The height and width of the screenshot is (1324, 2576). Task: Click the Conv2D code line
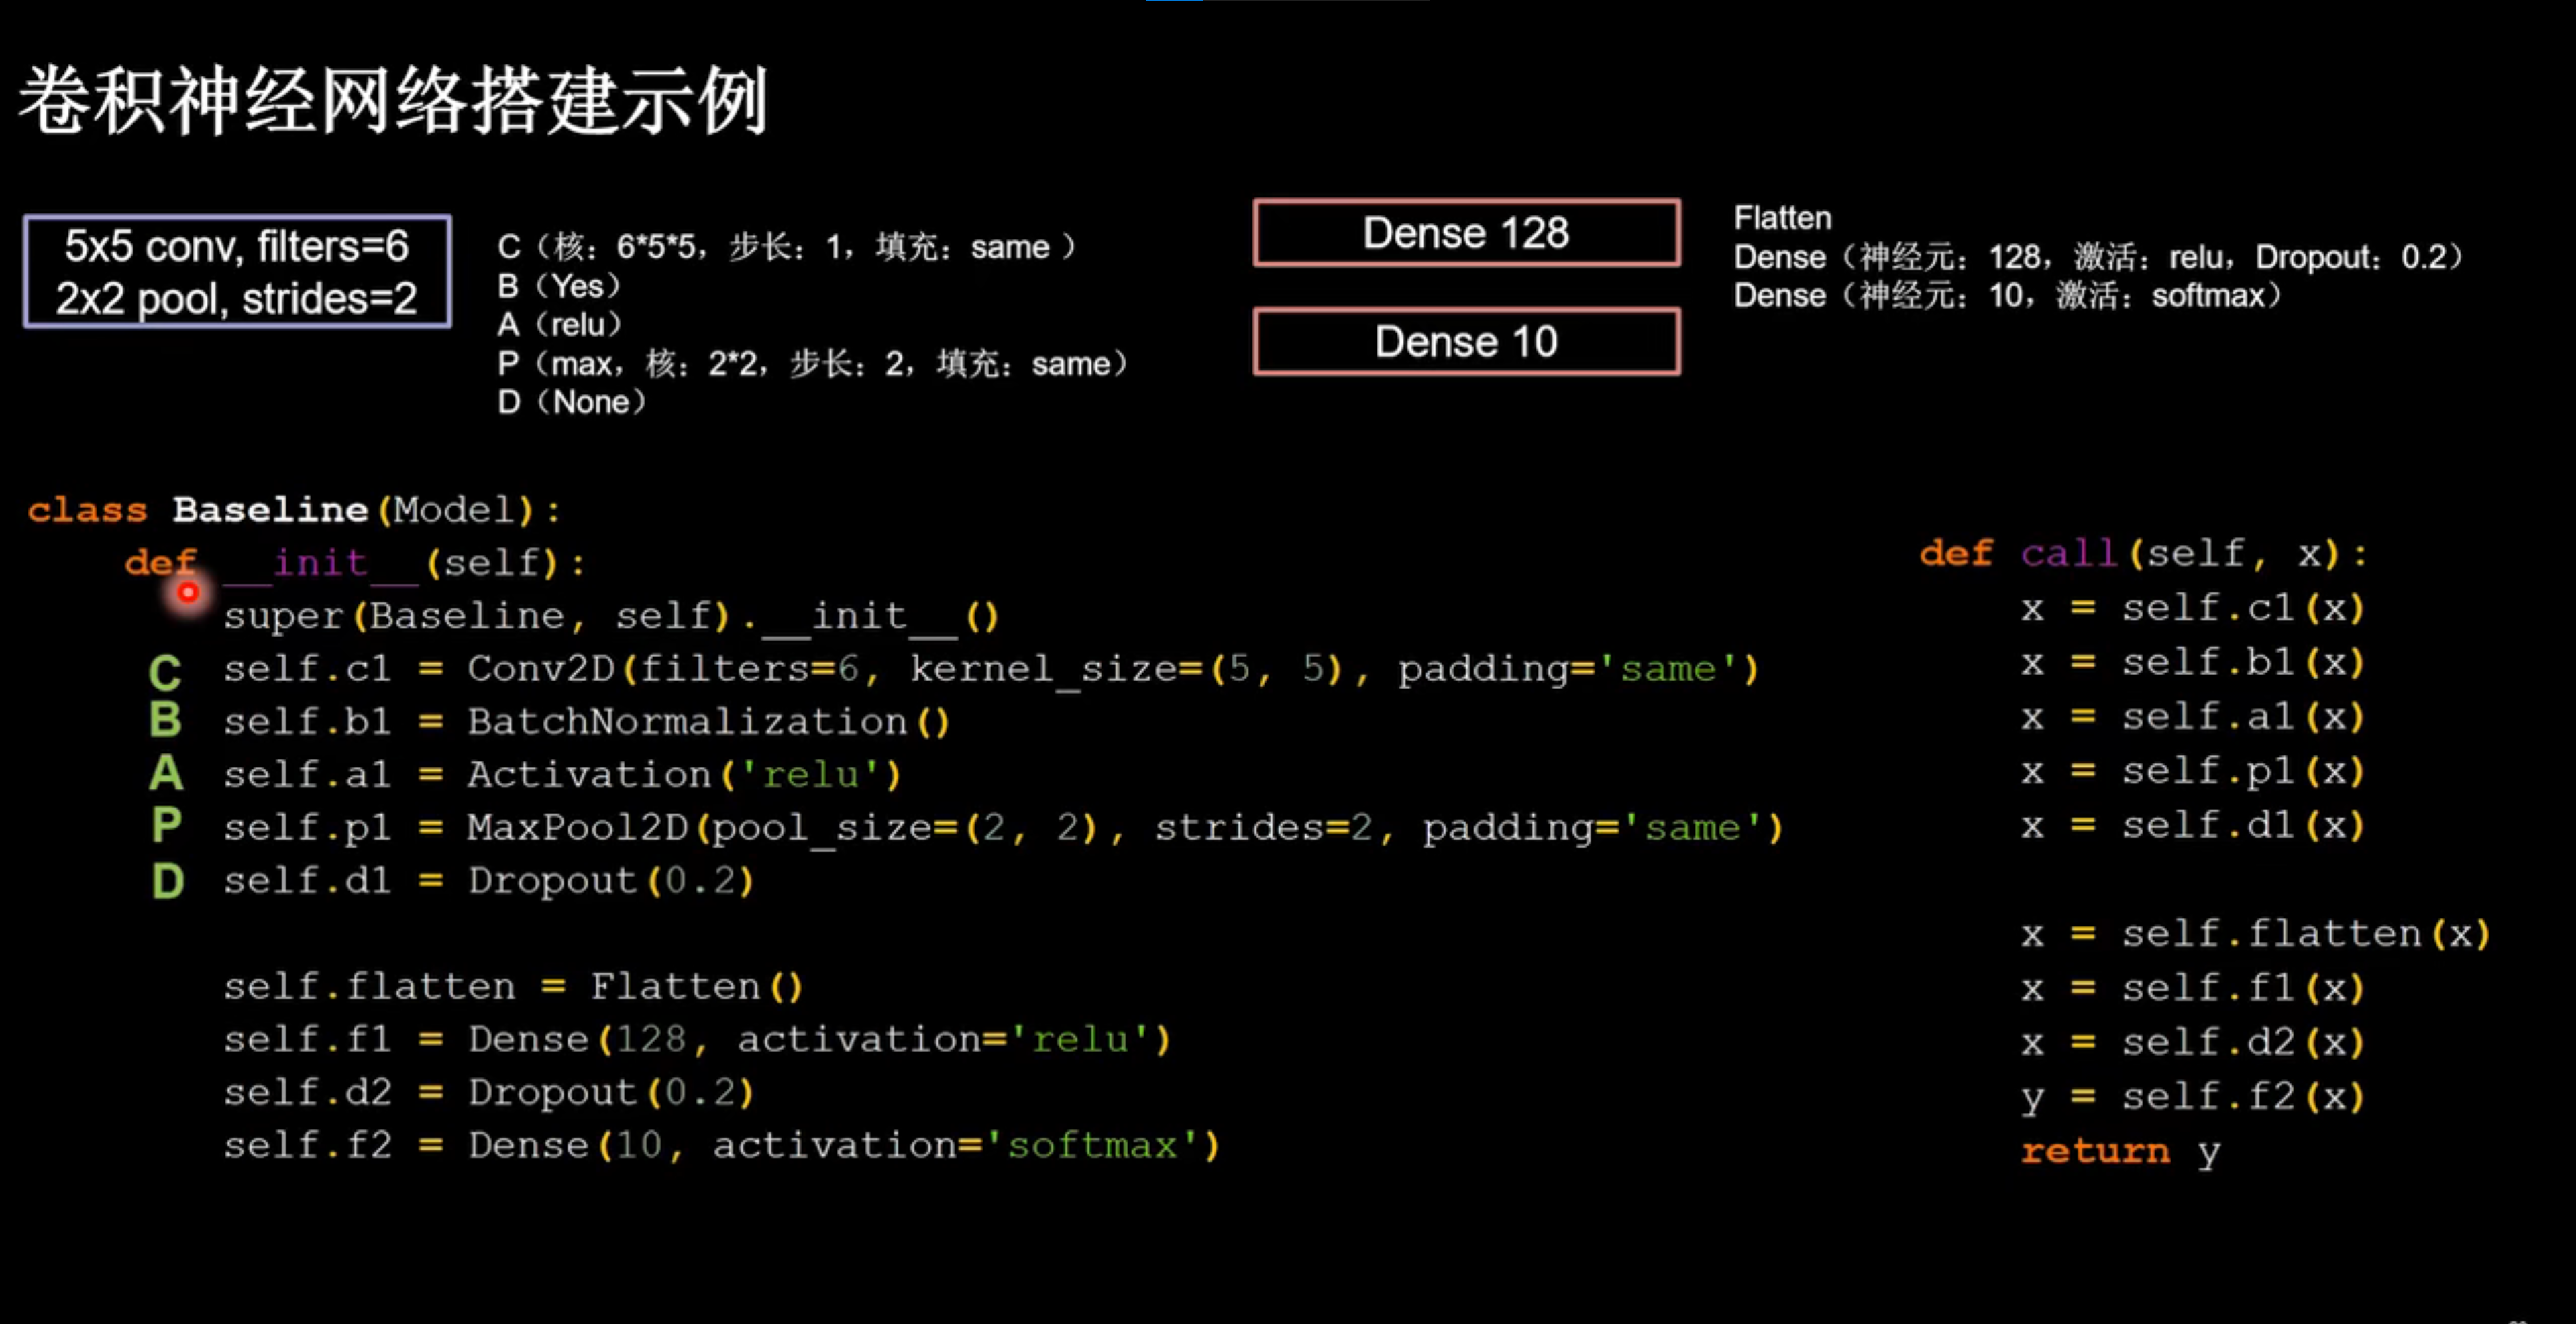tap(990, 669)
